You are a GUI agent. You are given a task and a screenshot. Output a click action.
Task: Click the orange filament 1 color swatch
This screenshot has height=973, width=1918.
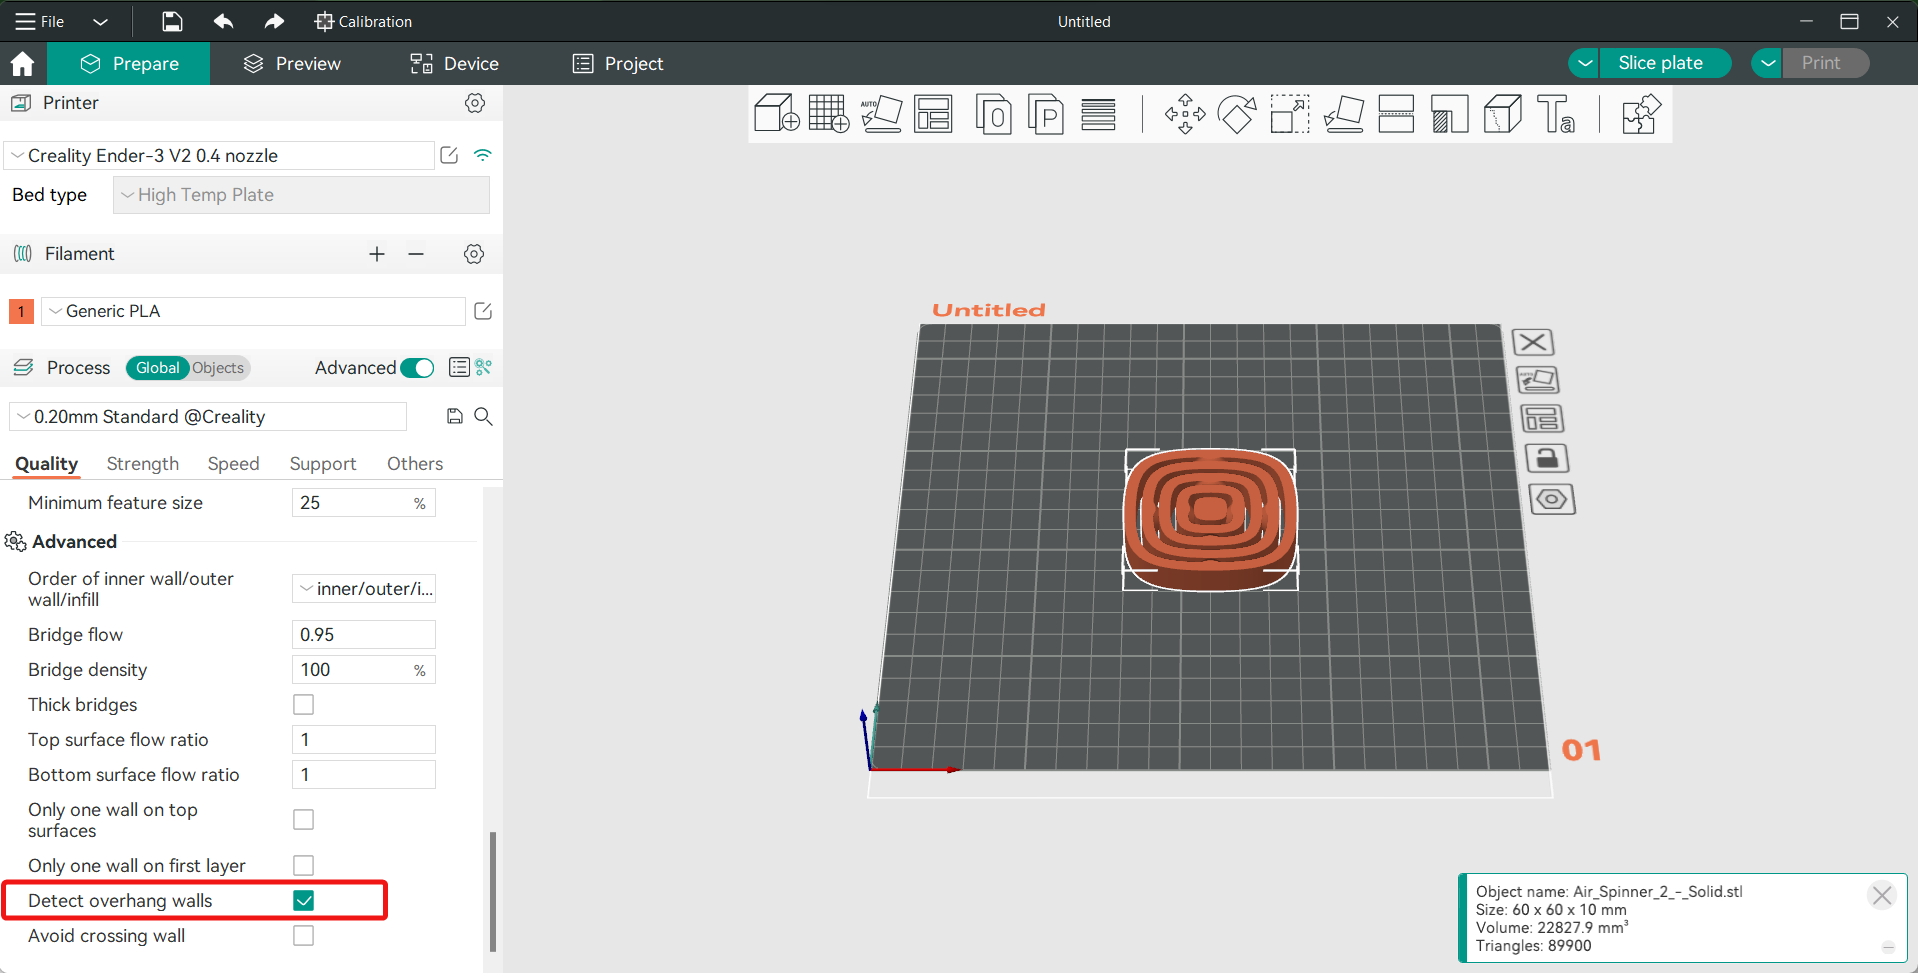21,311
